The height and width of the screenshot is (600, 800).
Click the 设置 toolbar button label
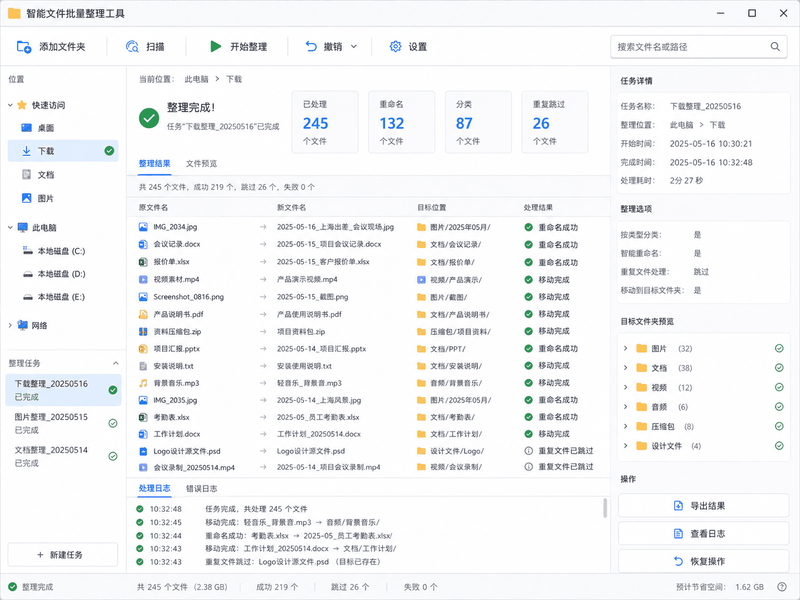click(417, 47)
